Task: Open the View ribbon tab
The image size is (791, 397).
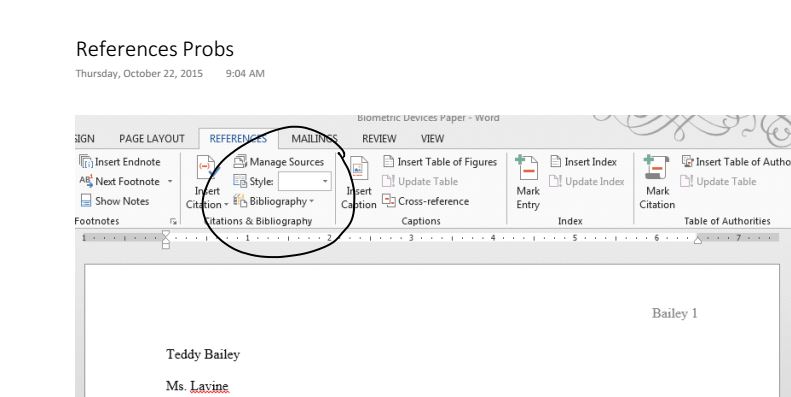Action: tap(432, 139)
